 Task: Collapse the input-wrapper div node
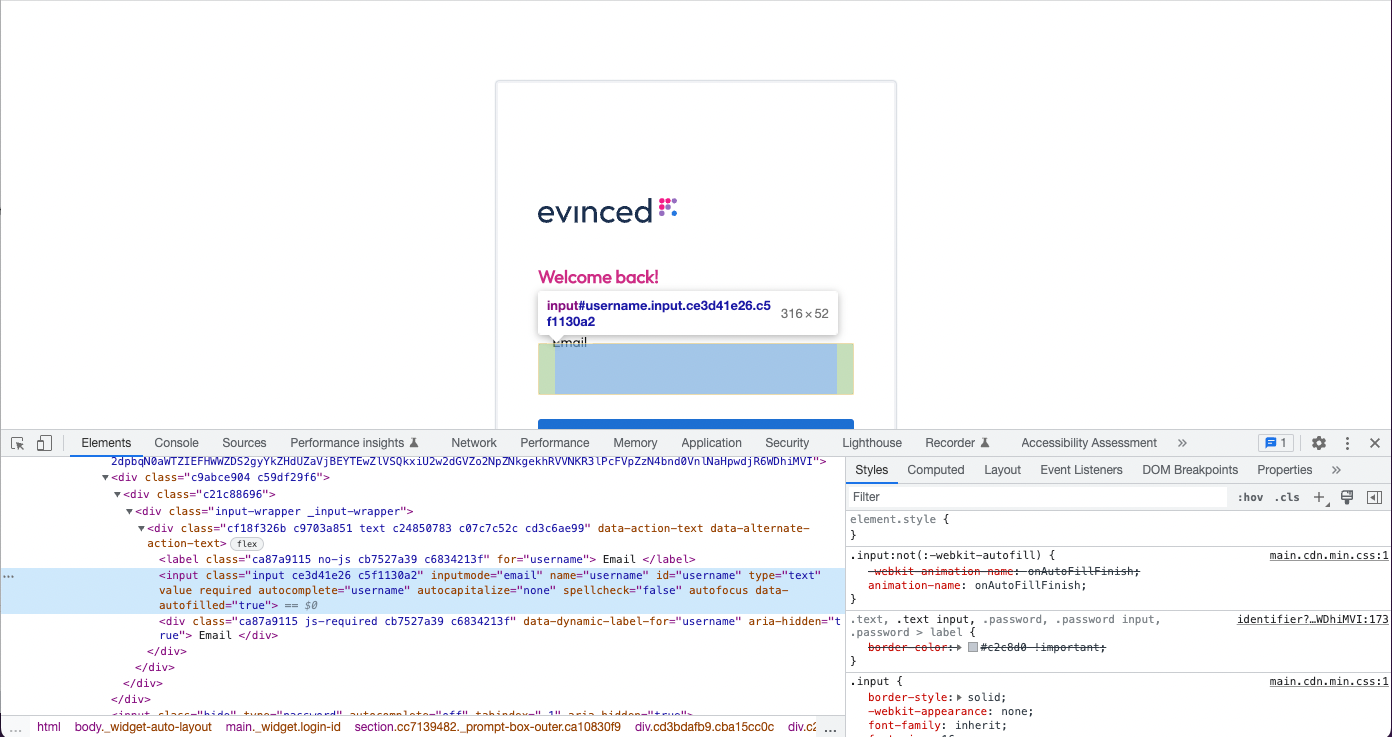coord(129,511)
